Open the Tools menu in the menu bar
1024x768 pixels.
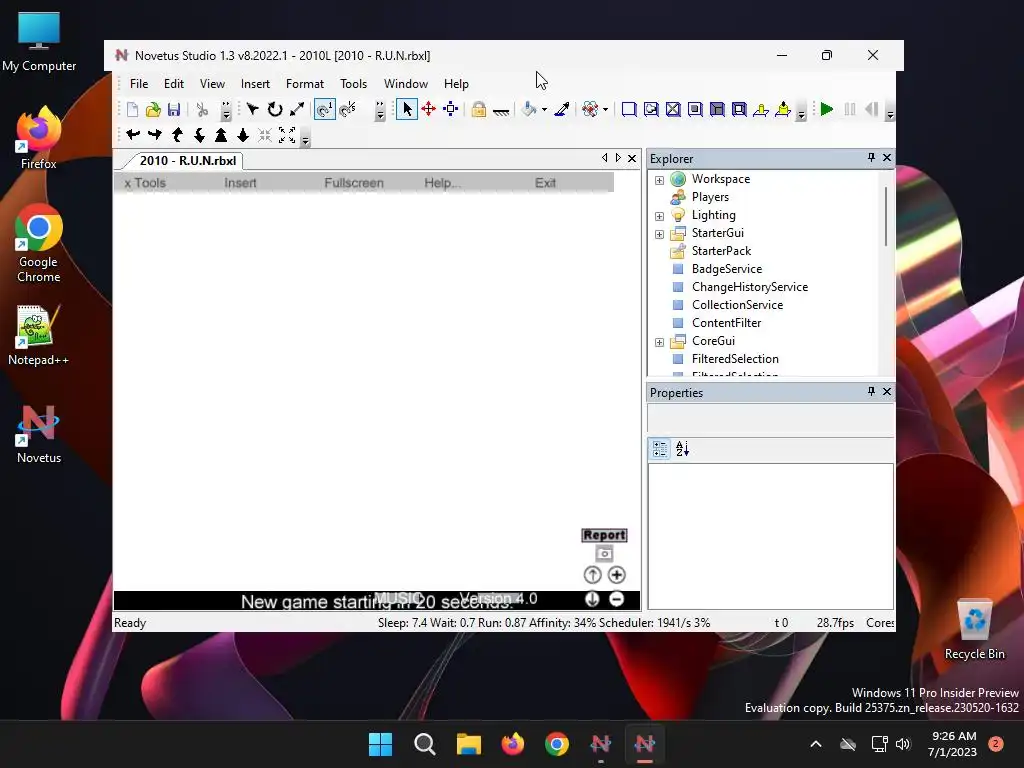point(353,84)
